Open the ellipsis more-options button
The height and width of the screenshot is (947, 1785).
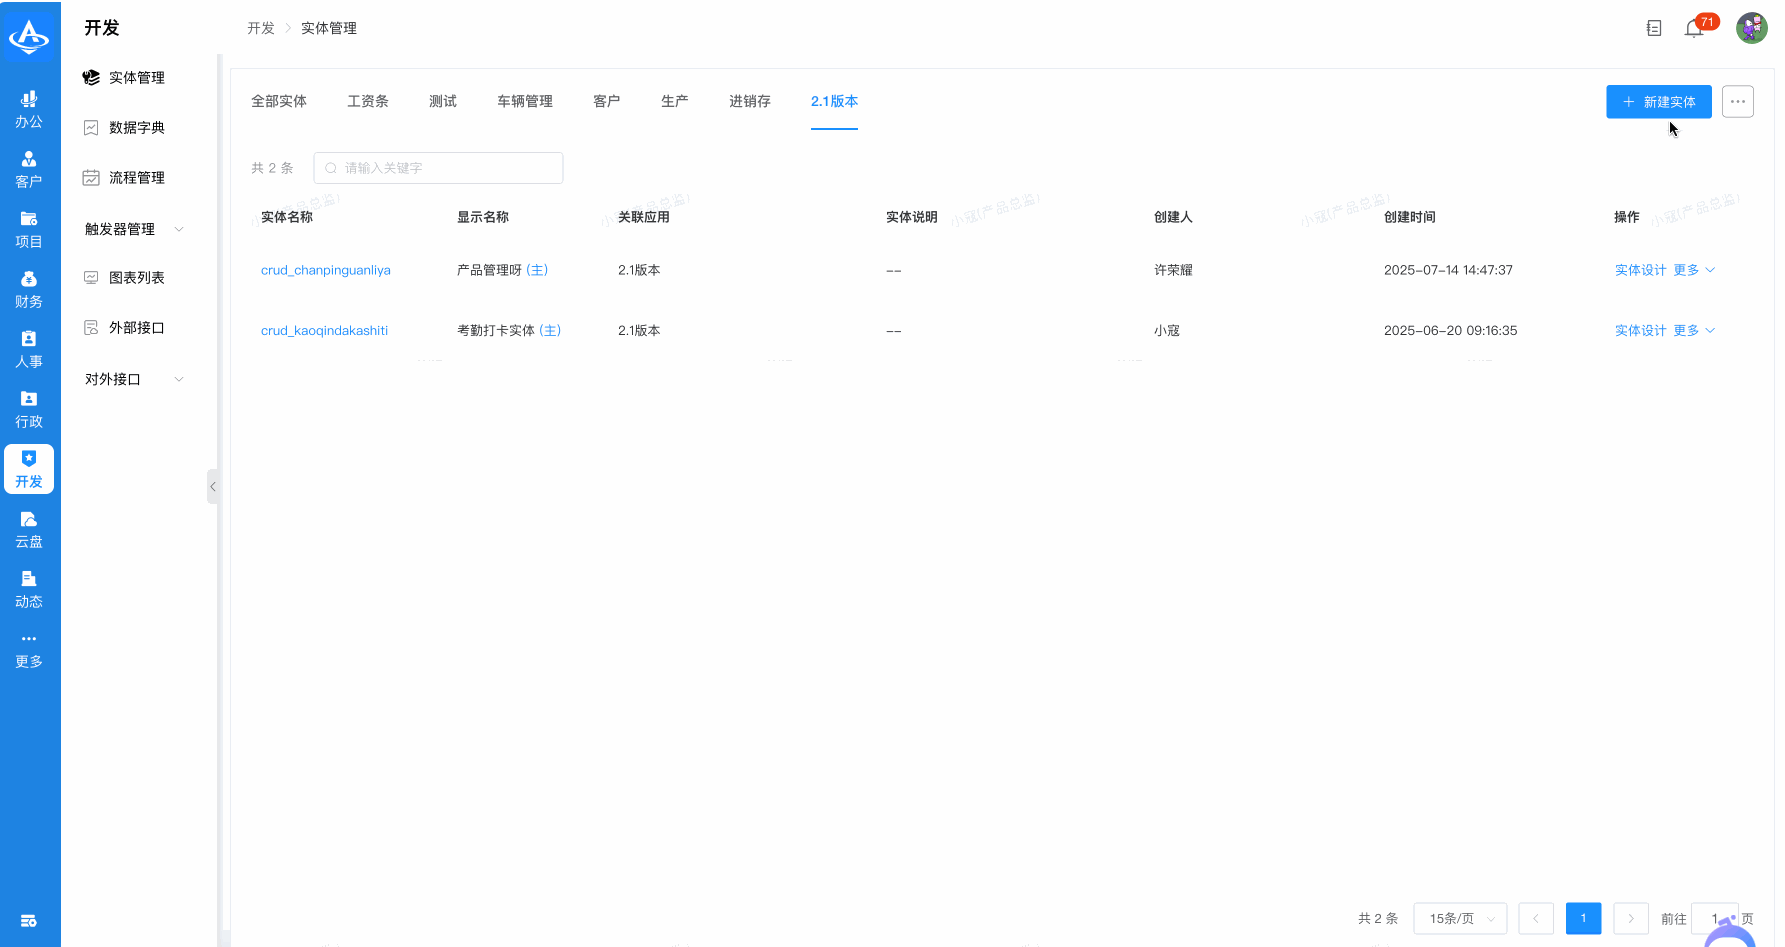tap(1737, 102)
